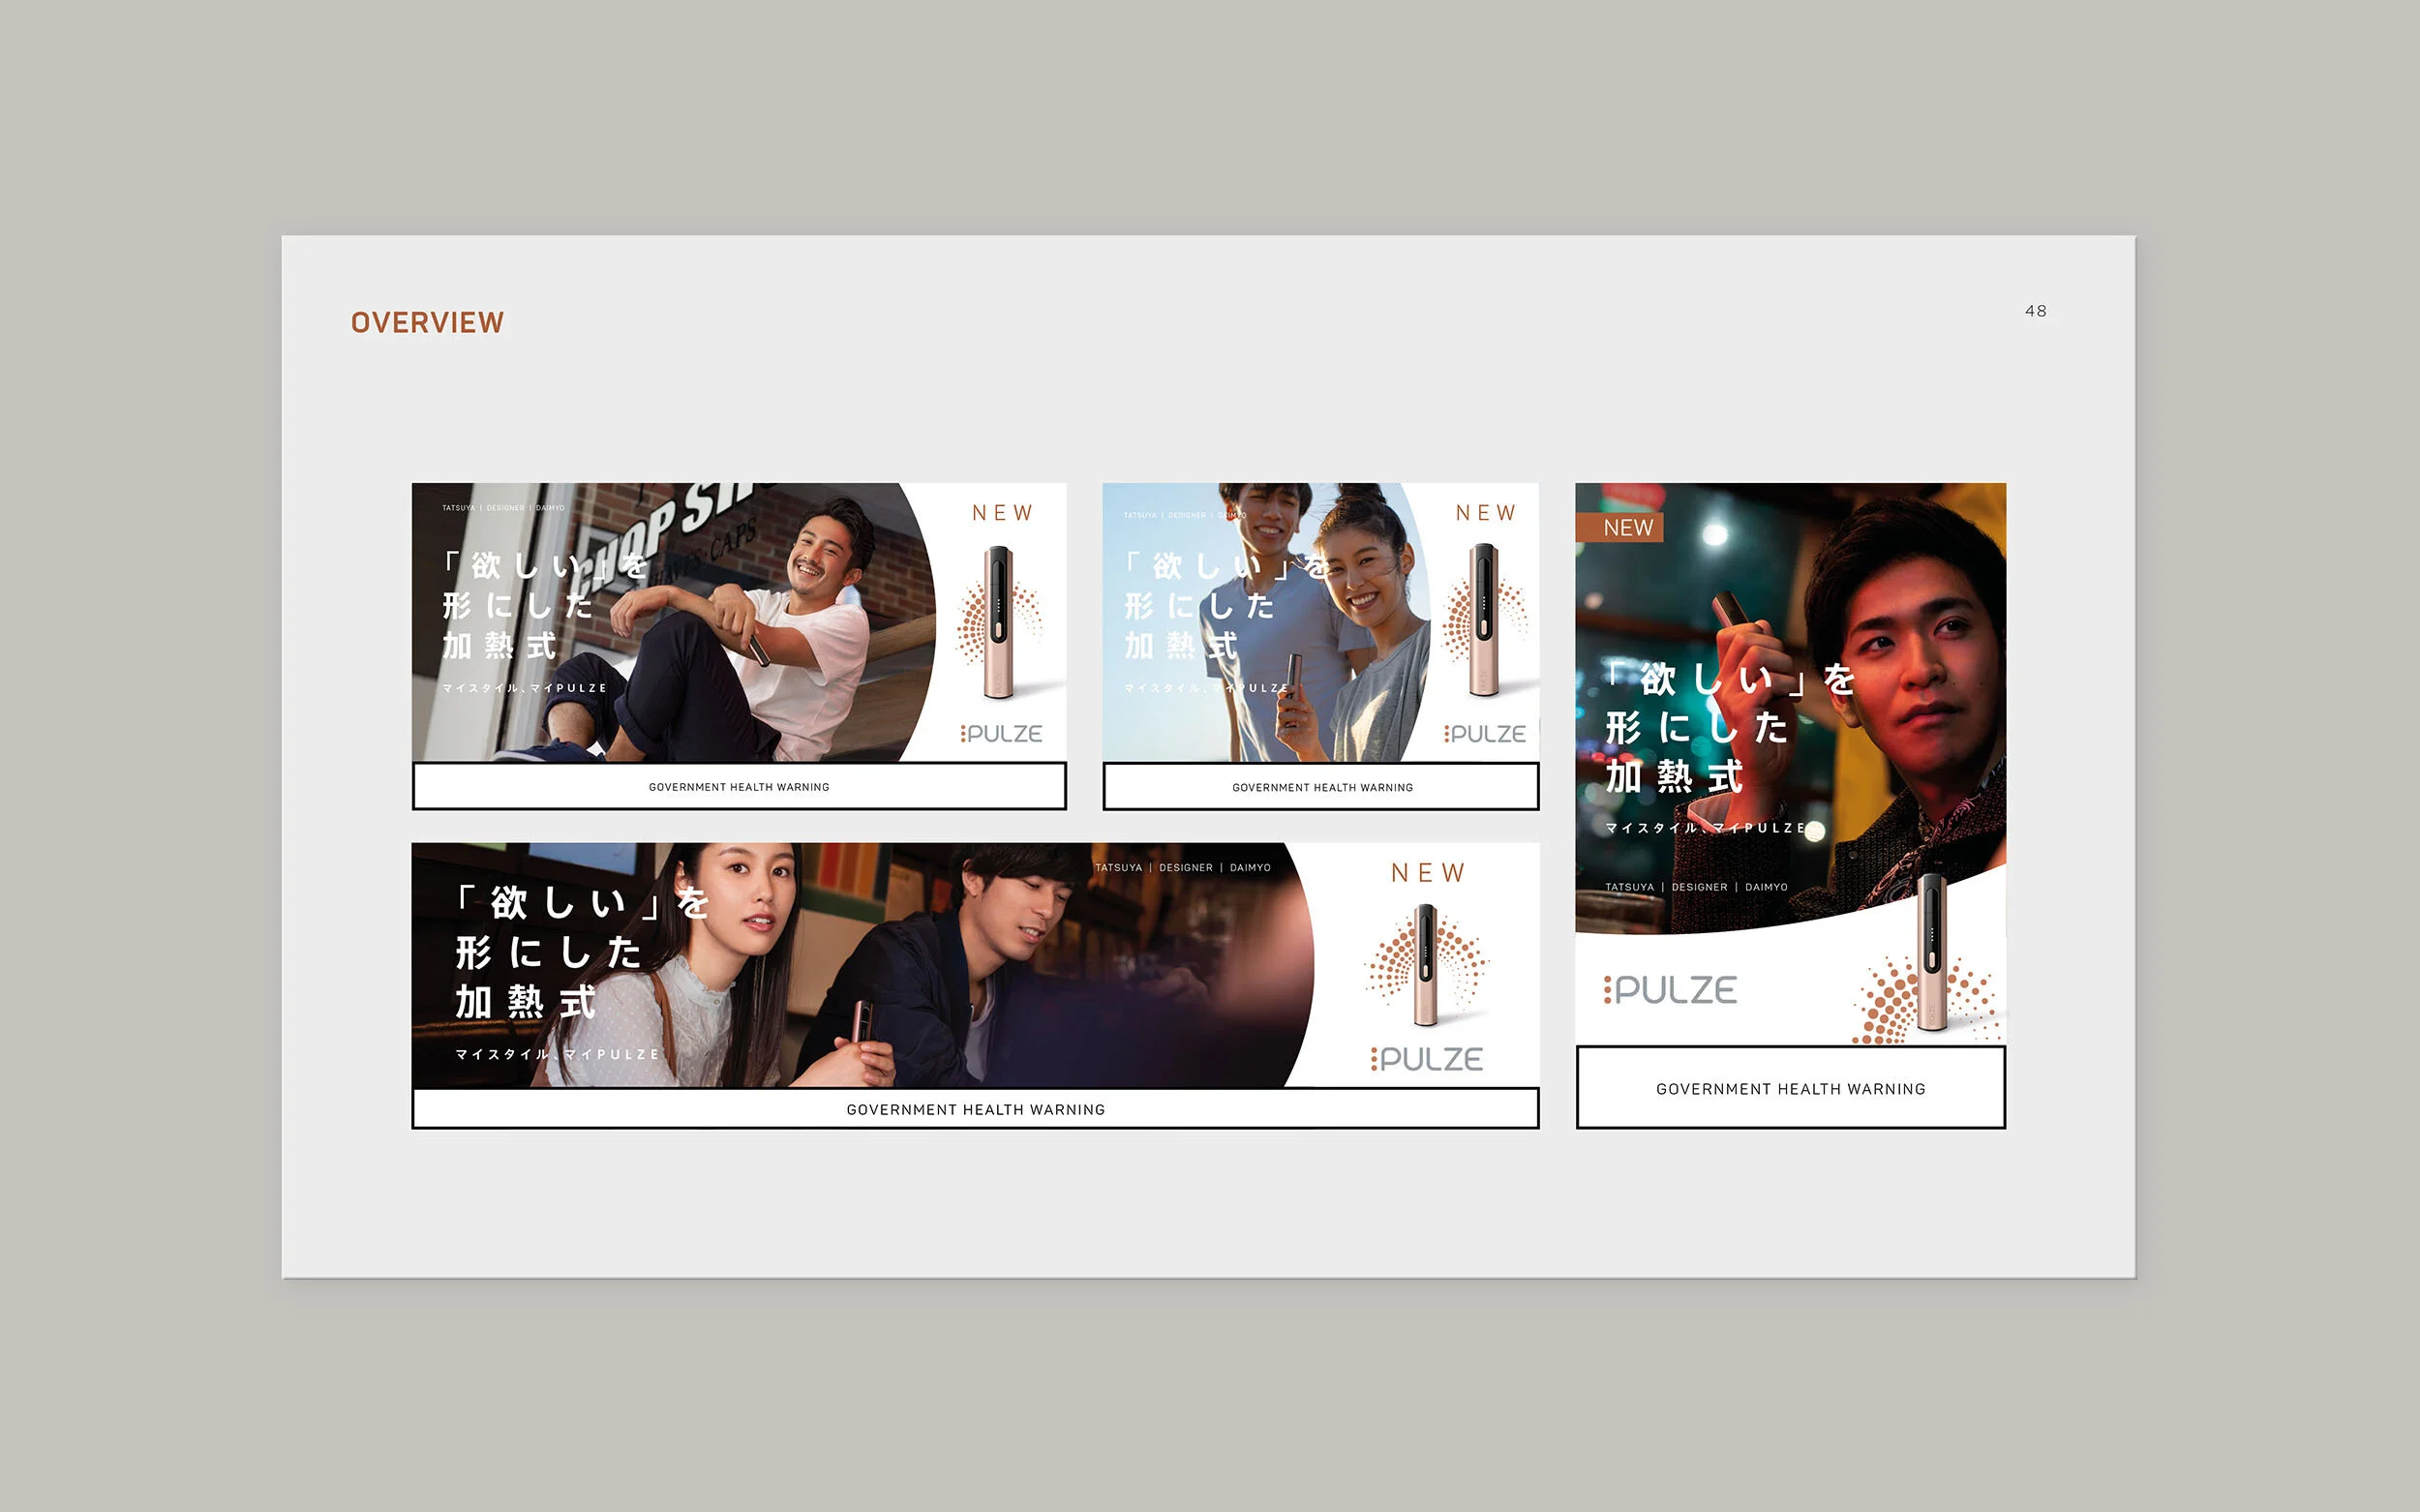Click マイスタイル tagline in wide bar couple banner
This screenshot has width=2420, height=1512.
click(x=557, y=1054)
